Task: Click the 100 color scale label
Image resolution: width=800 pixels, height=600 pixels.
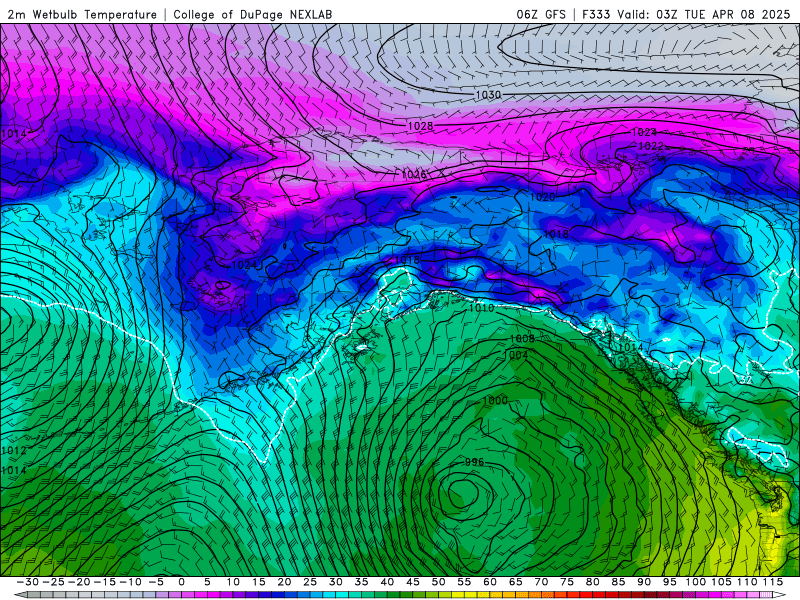Action: pos(695,582)
